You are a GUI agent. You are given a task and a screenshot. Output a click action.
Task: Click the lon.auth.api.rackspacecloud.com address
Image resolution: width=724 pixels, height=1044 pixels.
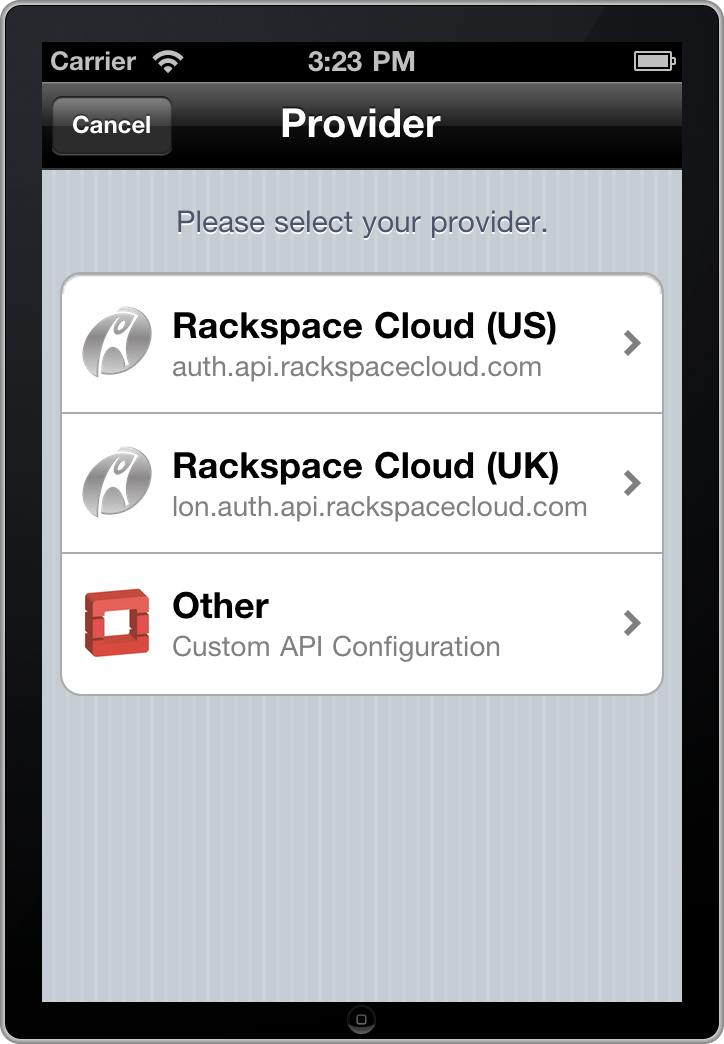[380, 507]
